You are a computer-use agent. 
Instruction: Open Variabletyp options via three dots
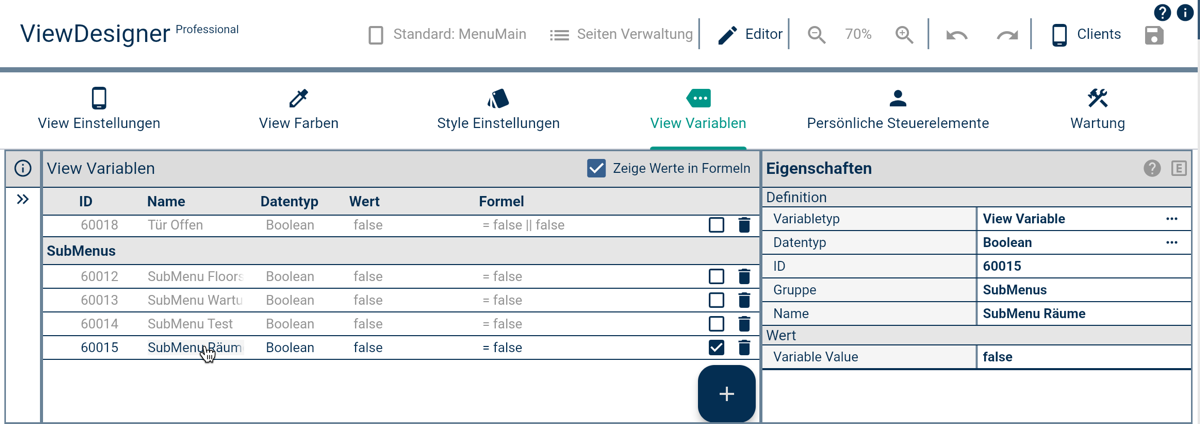(1171, 219)
